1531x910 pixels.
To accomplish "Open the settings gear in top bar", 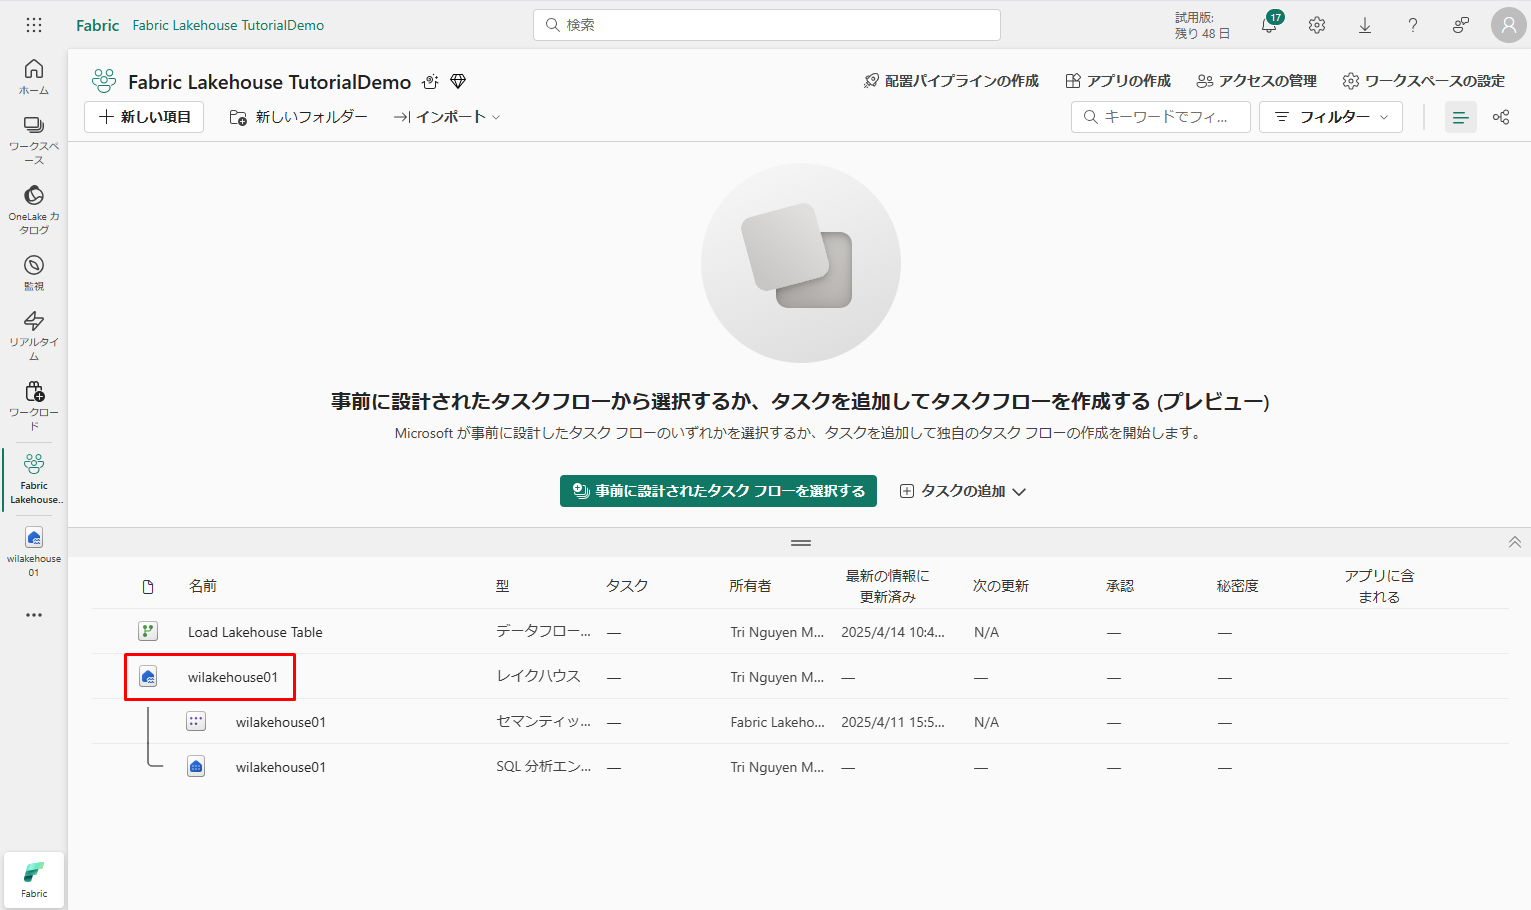I will [1317, 25].
